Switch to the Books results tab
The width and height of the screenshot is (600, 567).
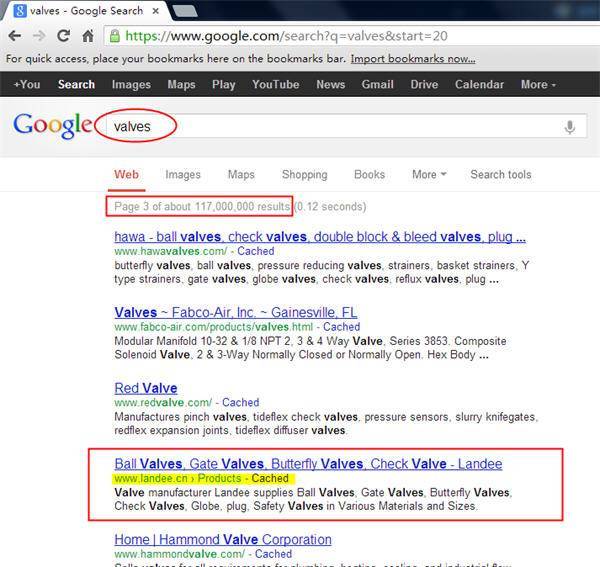click(x=369, y=175)
